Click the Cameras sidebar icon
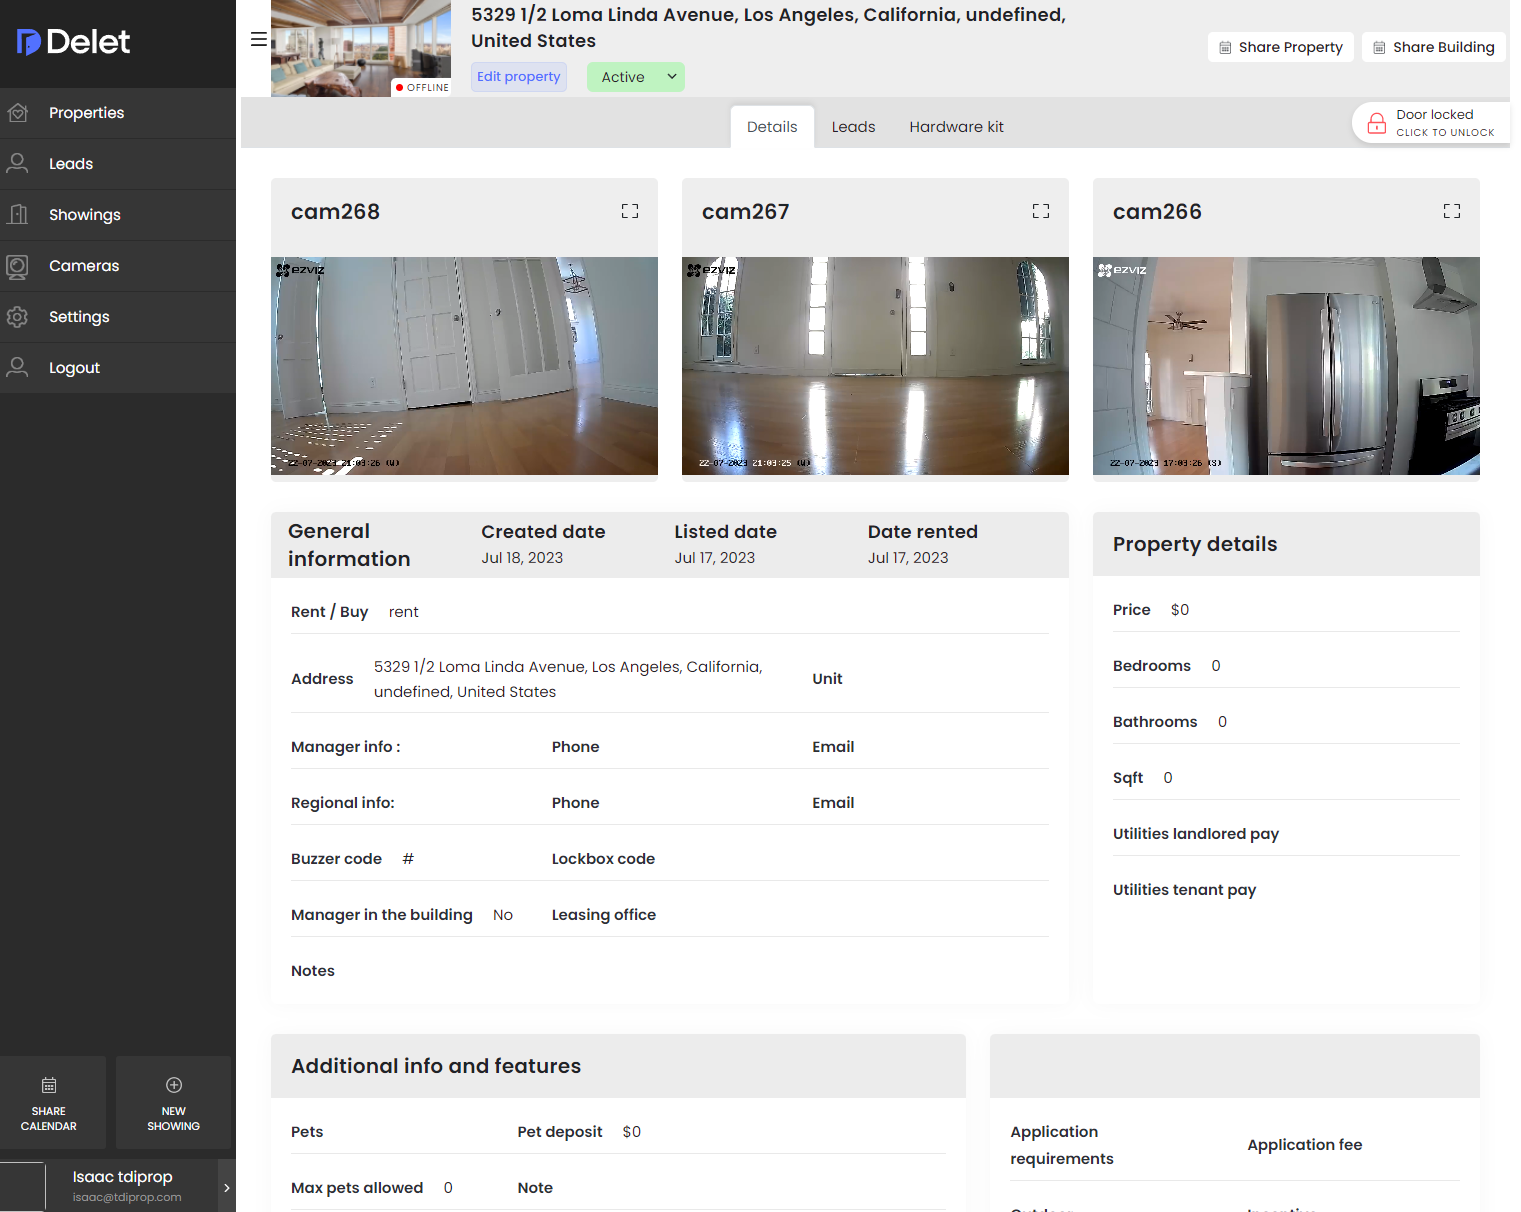 [17, 266]
